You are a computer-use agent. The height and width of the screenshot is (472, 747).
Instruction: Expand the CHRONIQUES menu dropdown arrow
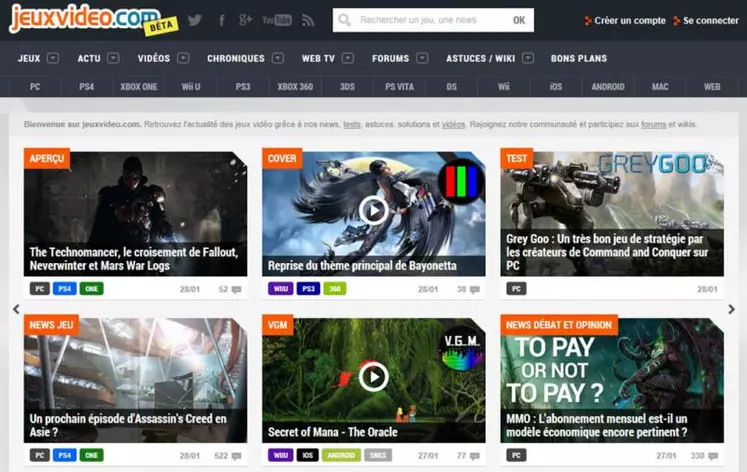pyautogui.click(x=278, y=58)
